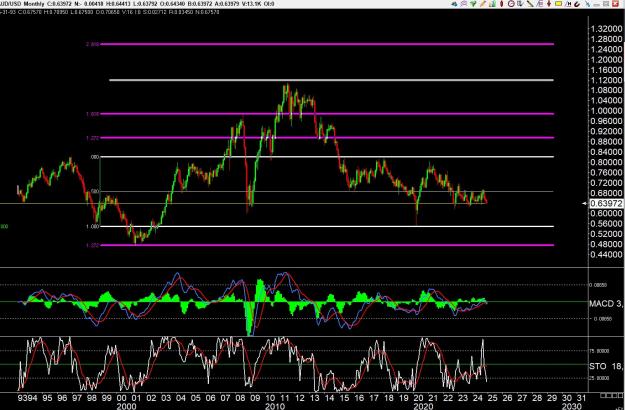The image size is (625, 410).
Task: Click the 2020 year label on time axis
Action: [423, 406]
